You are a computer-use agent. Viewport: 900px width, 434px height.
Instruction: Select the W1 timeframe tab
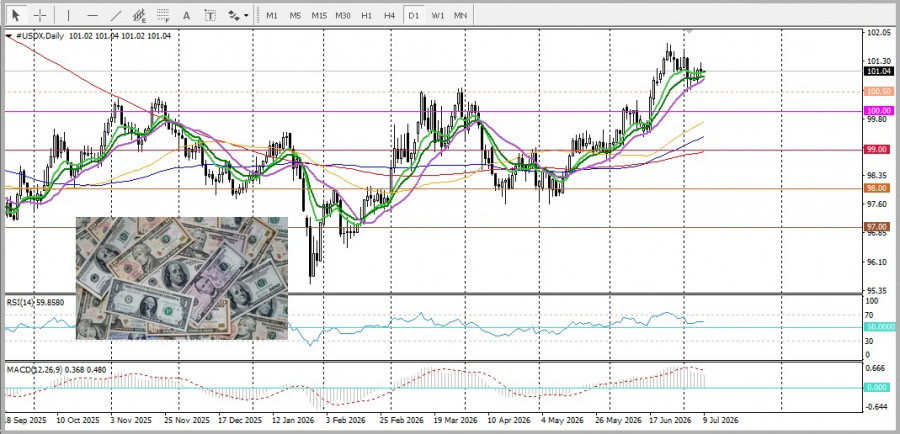click(437, 16)
